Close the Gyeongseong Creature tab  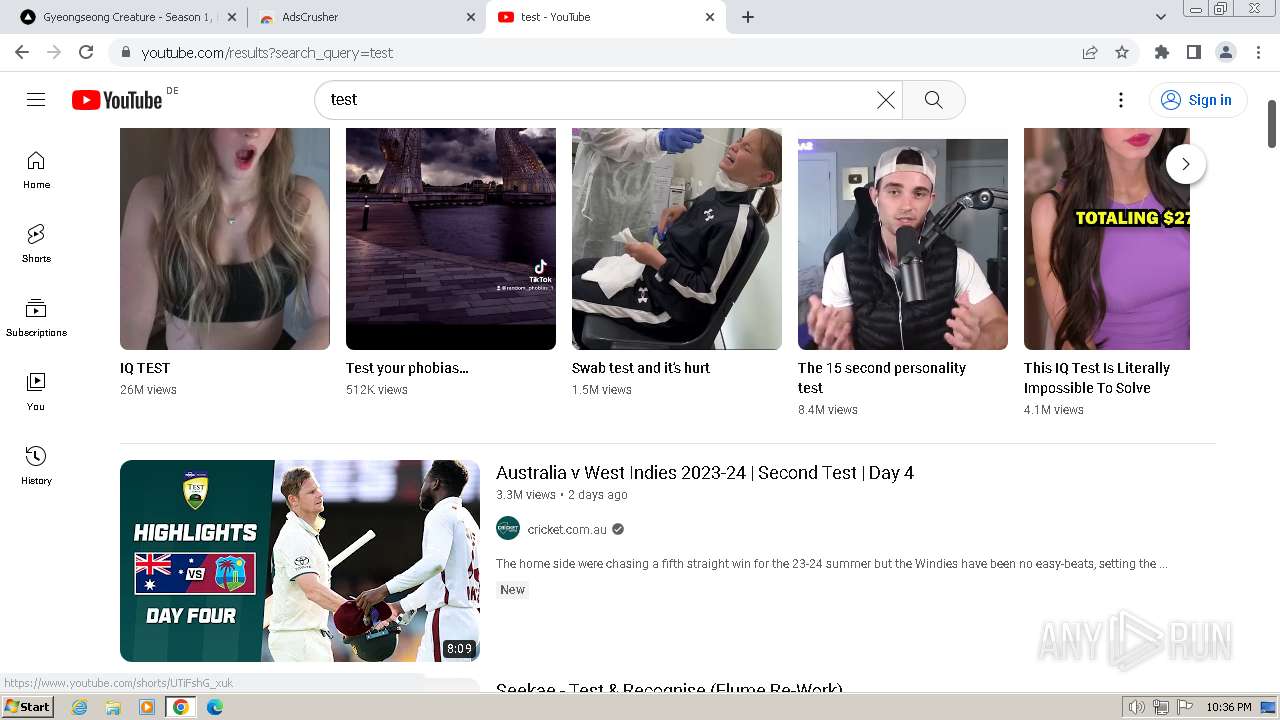tap(232, 17)
